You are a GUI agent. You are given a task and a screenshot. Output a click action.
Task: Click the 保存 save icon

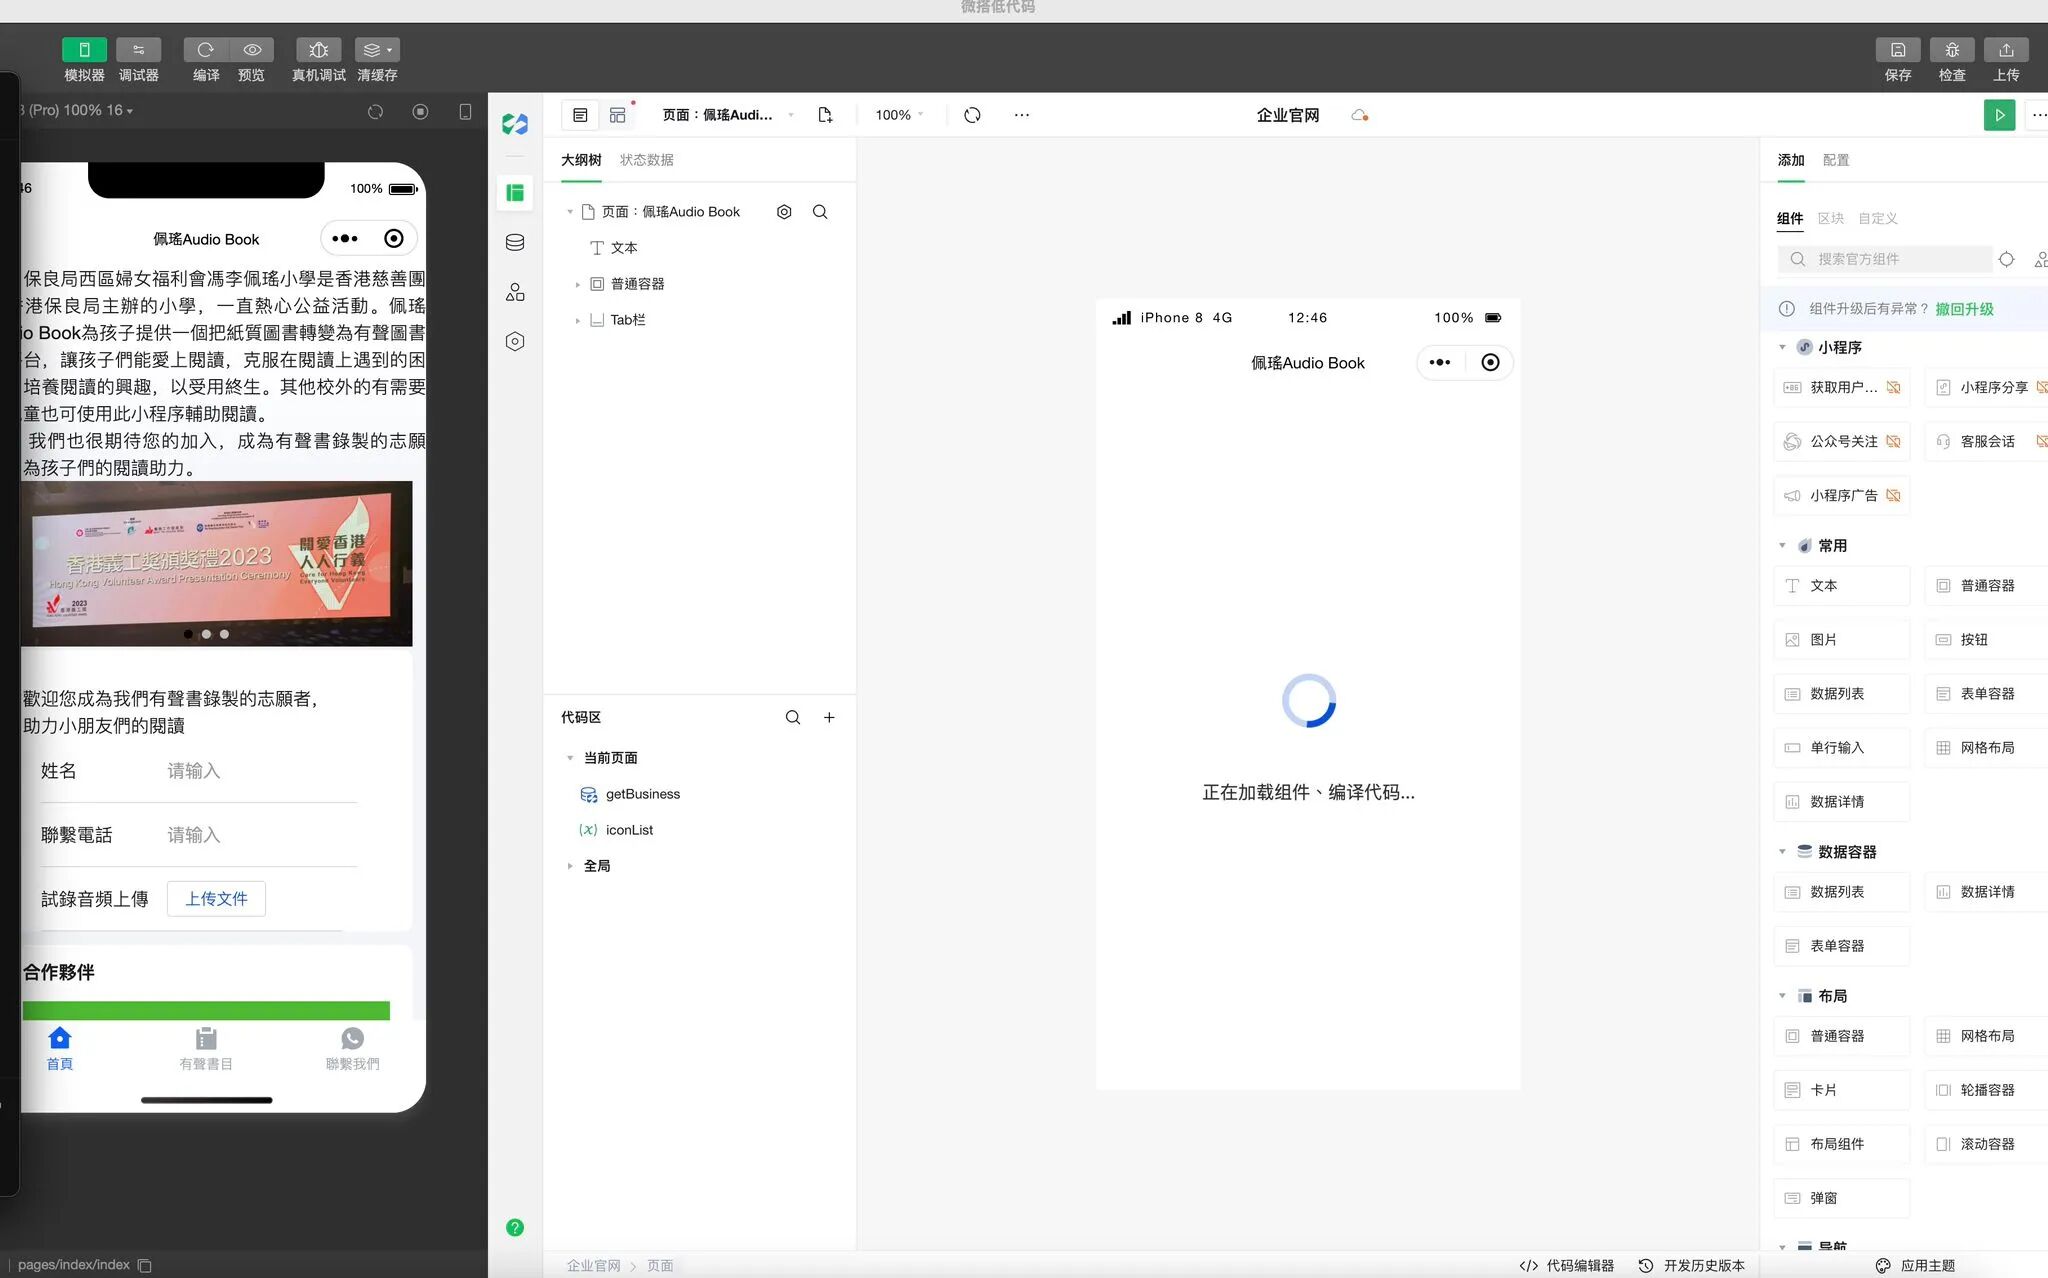click(x=1897, y=50)
